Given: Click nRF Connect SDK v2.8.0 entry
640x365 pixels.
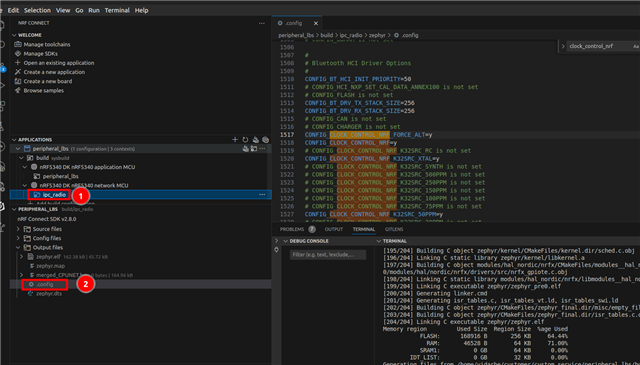Looking at the screenshot, I should tap(47, 219).
